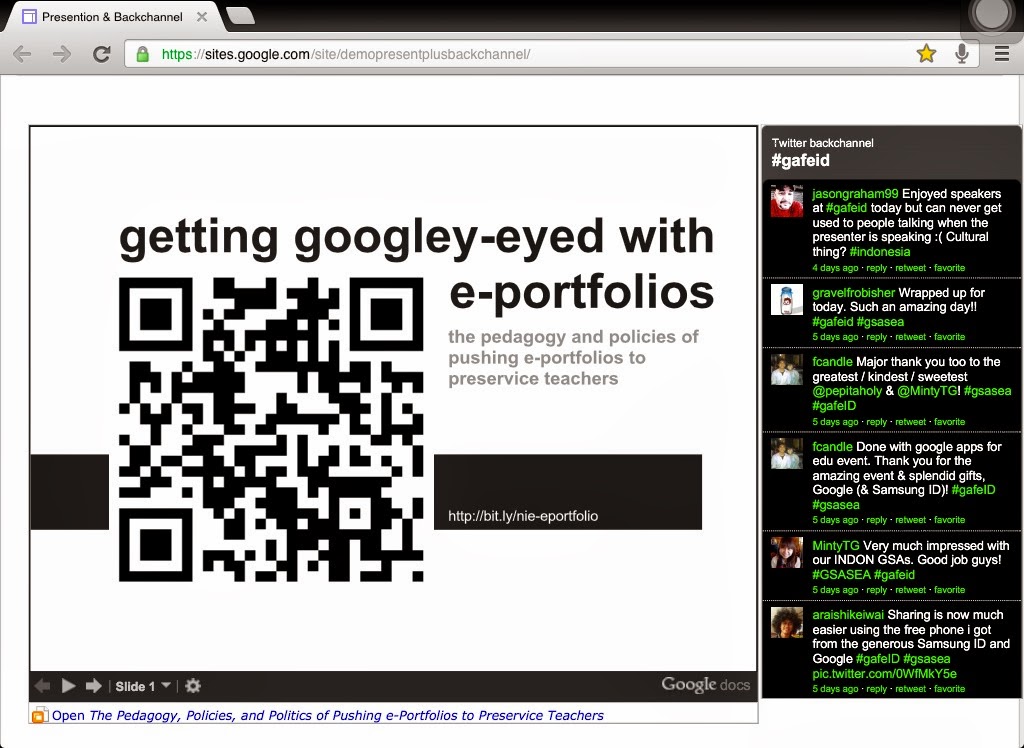Bookmark page with the star icon
Image resolution: width=1024 pixels, height=748 pixels.
(x=926, y=54)
